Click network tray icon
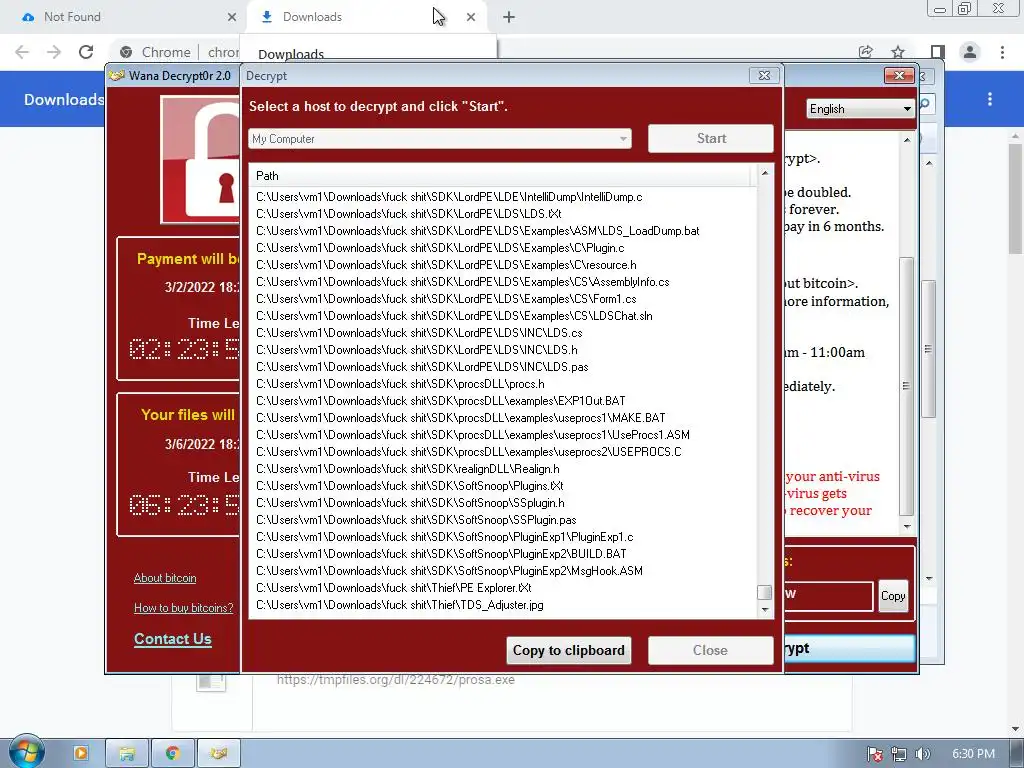This screenshot has width=1024, height=768. point(899,754)
